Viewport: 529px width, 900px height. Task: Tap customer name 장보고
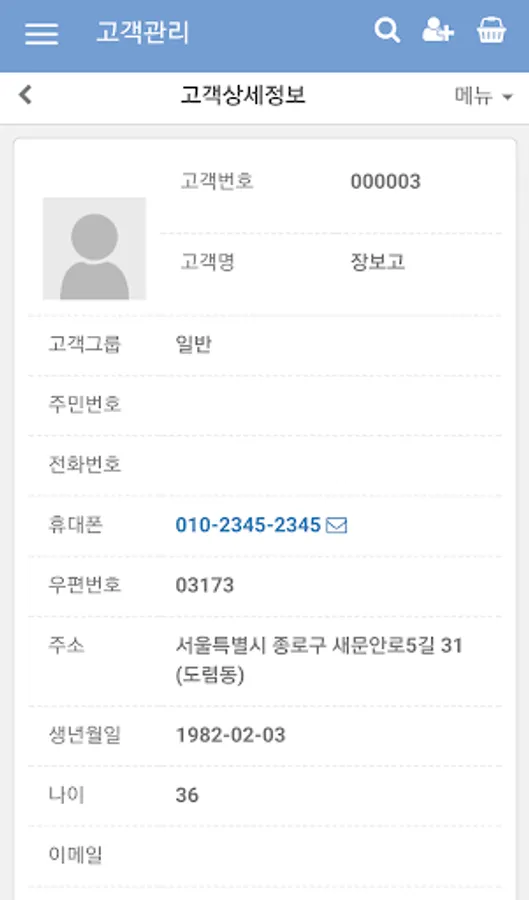click(378, 262)
